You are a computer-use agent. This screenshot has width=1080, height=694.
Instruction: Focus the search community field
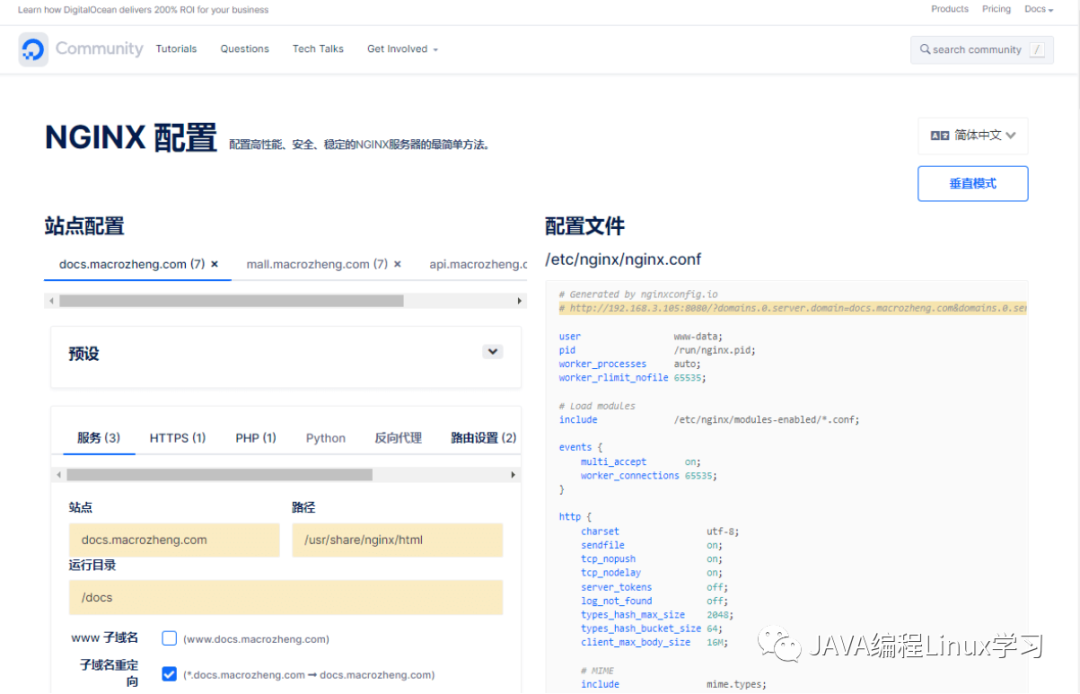coord(982,50)
